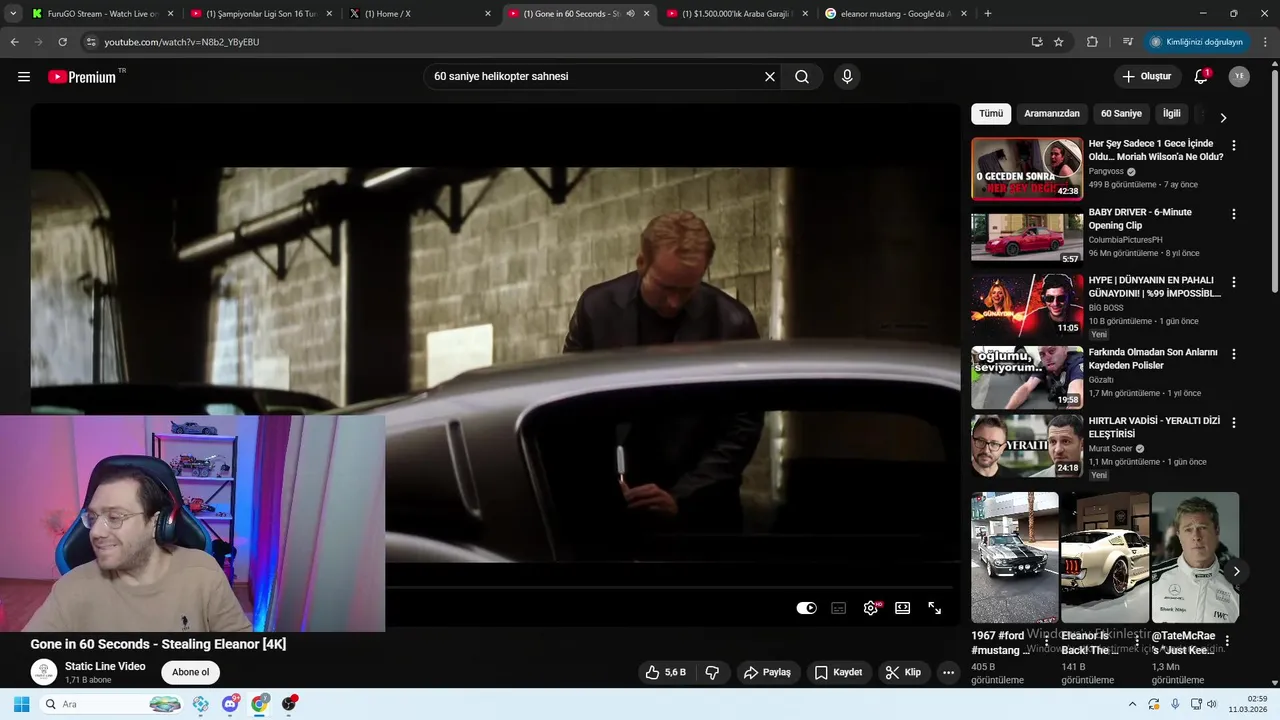The height and width of the screenshot is (720, 1280).
Task: Open the tab search dropdown arrow
Action: tap(13, 14)
